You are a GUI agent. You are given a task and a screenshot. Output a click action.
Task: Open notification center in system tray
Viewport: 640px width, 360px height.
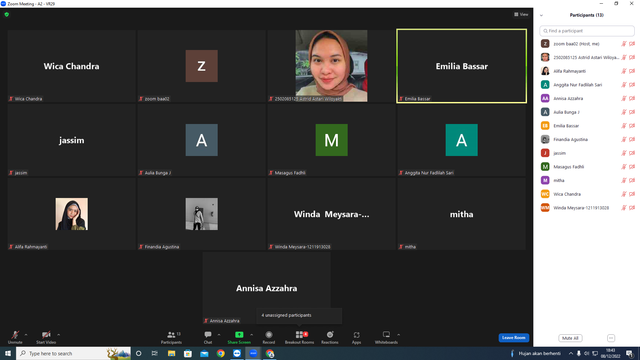point(630,353)
